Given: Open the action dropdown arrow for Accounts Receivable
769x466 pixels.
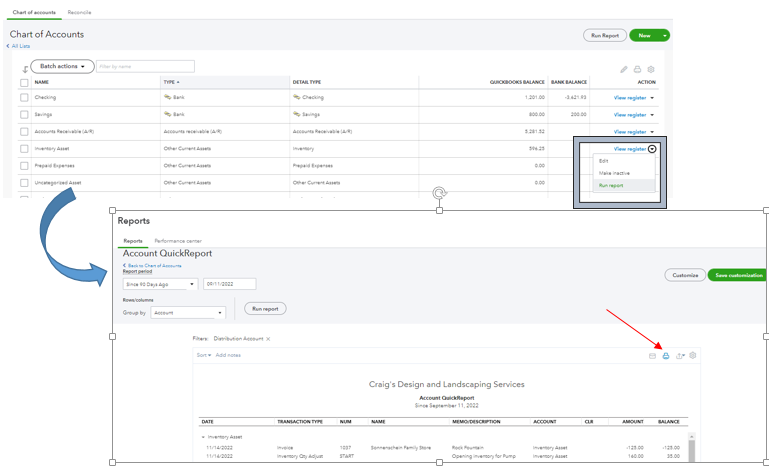Looking at the screenshot, I should pos(652,132).
